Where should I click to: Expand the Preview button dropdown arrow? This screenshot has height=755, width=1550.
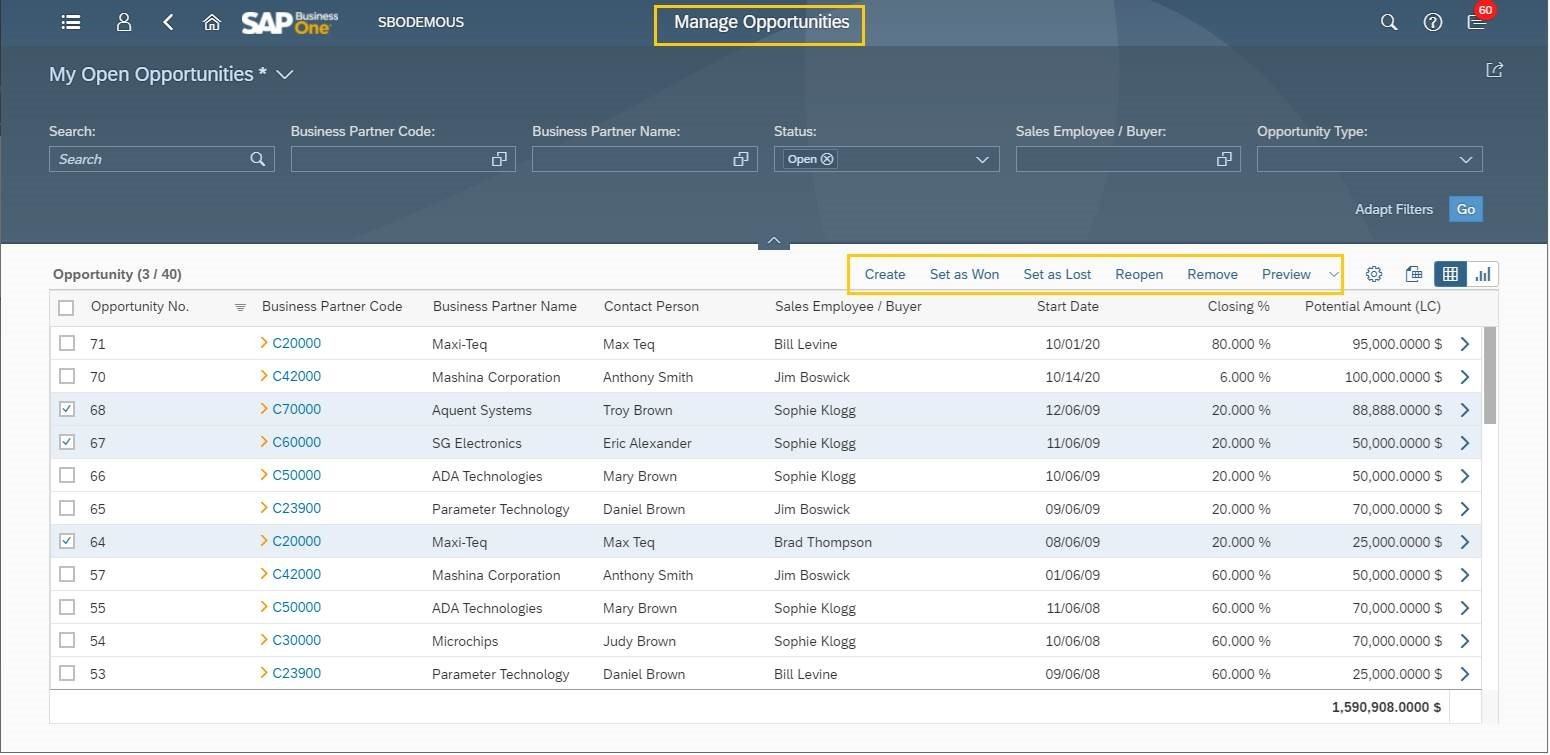(x=1333, y=274)
